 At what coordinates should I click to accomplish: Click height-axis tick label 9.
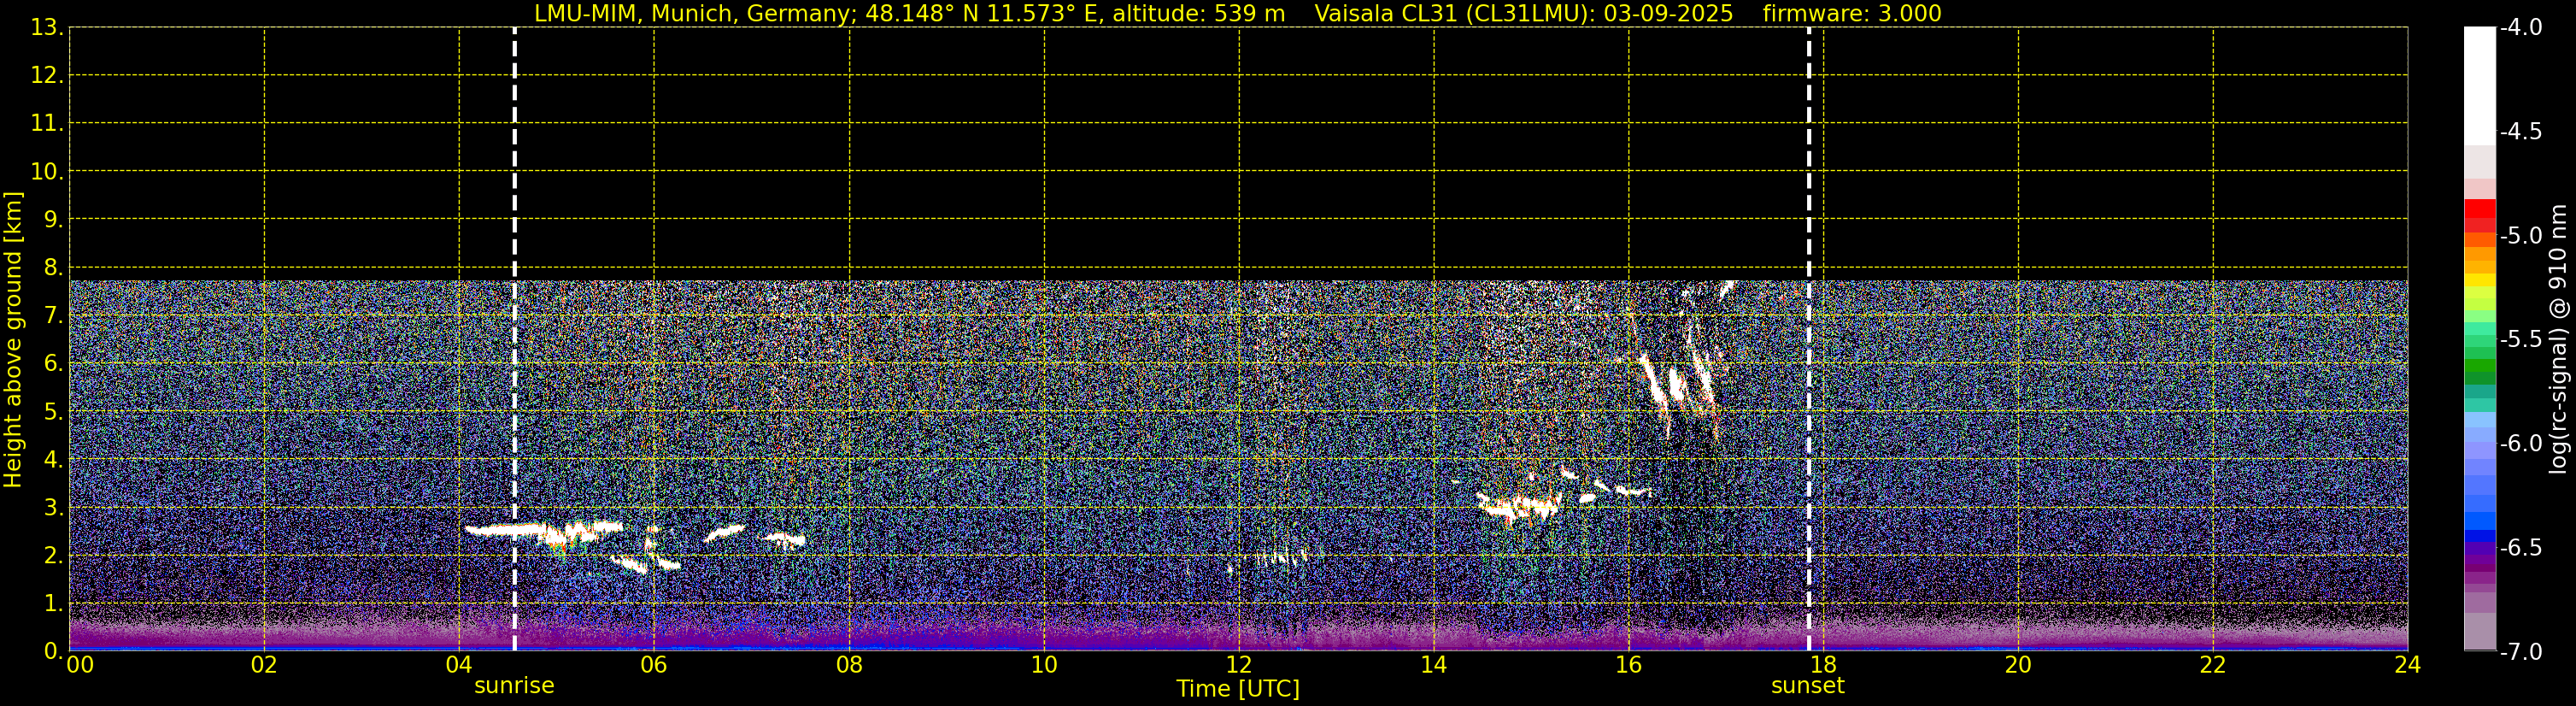click(x=52, y=219)
